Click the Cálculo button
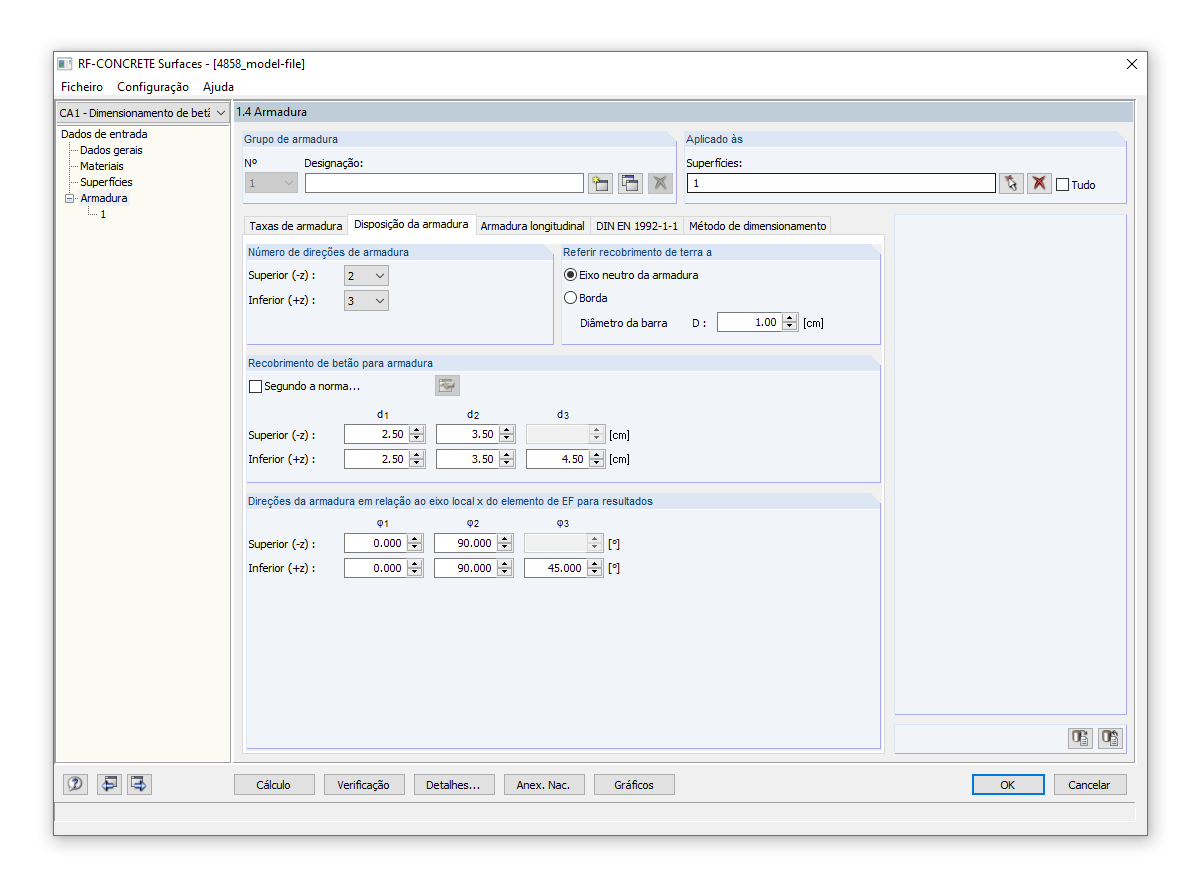Viewport: 1198px width, 872px height. [274, 785]
